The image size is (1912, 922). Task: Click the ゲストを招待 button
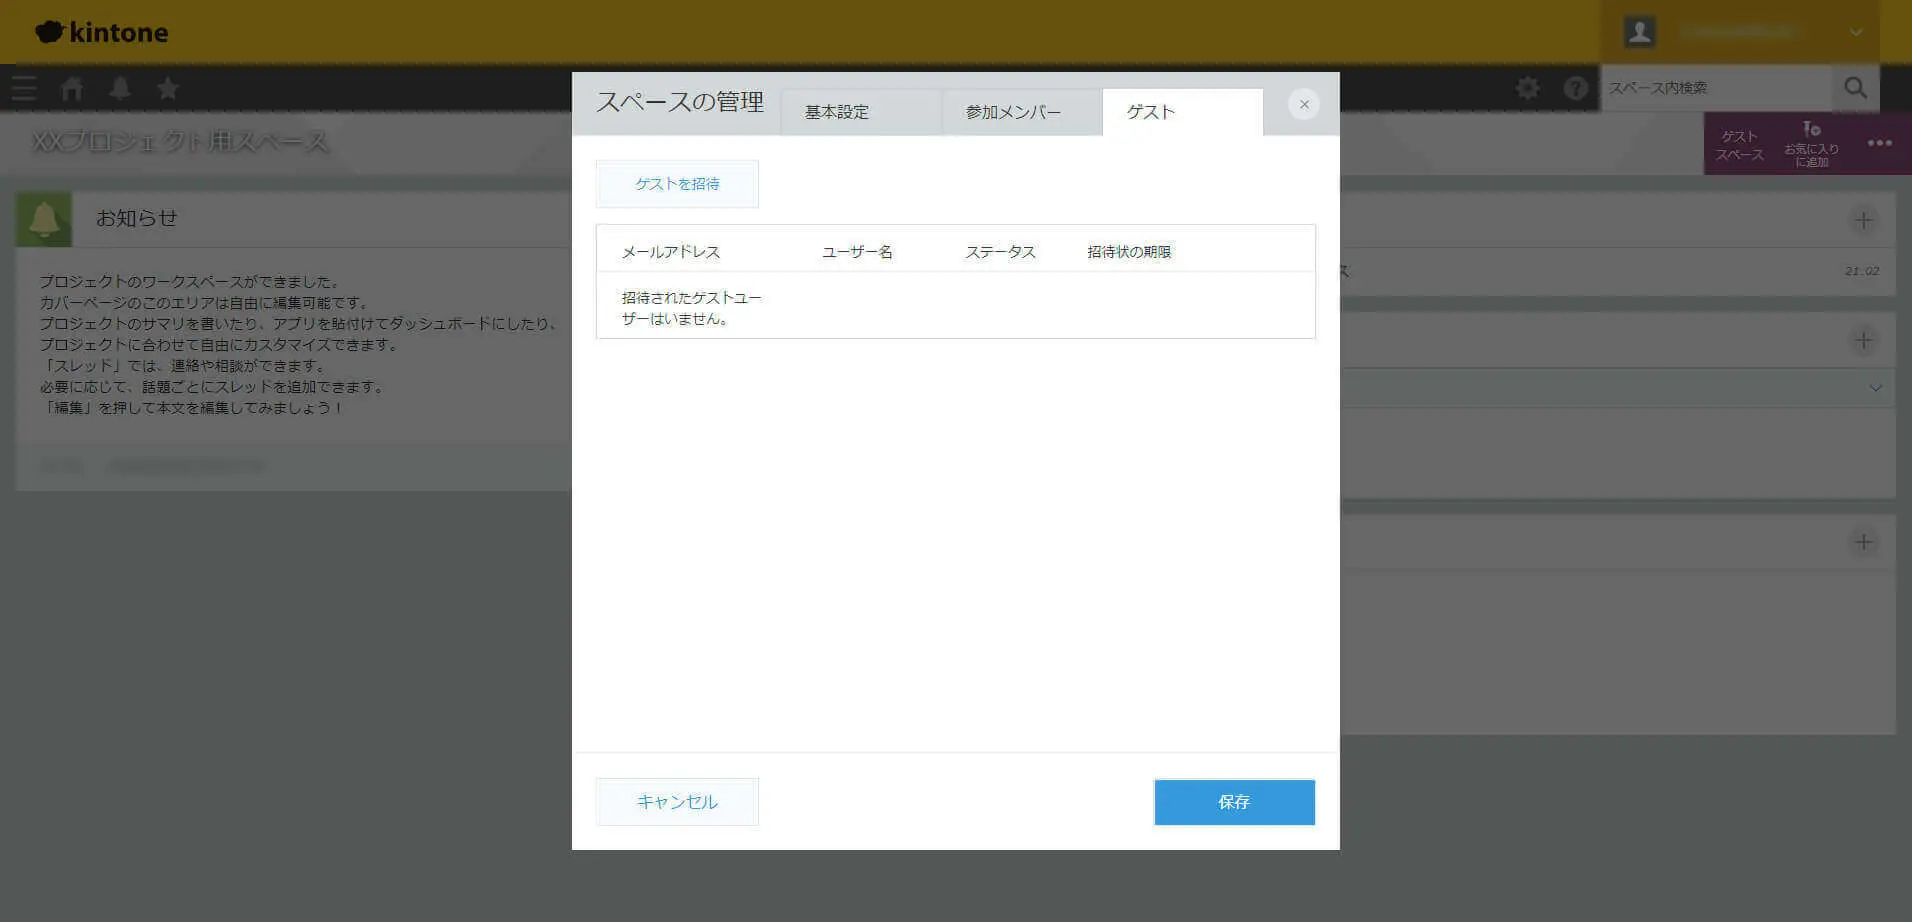(677, 184)
